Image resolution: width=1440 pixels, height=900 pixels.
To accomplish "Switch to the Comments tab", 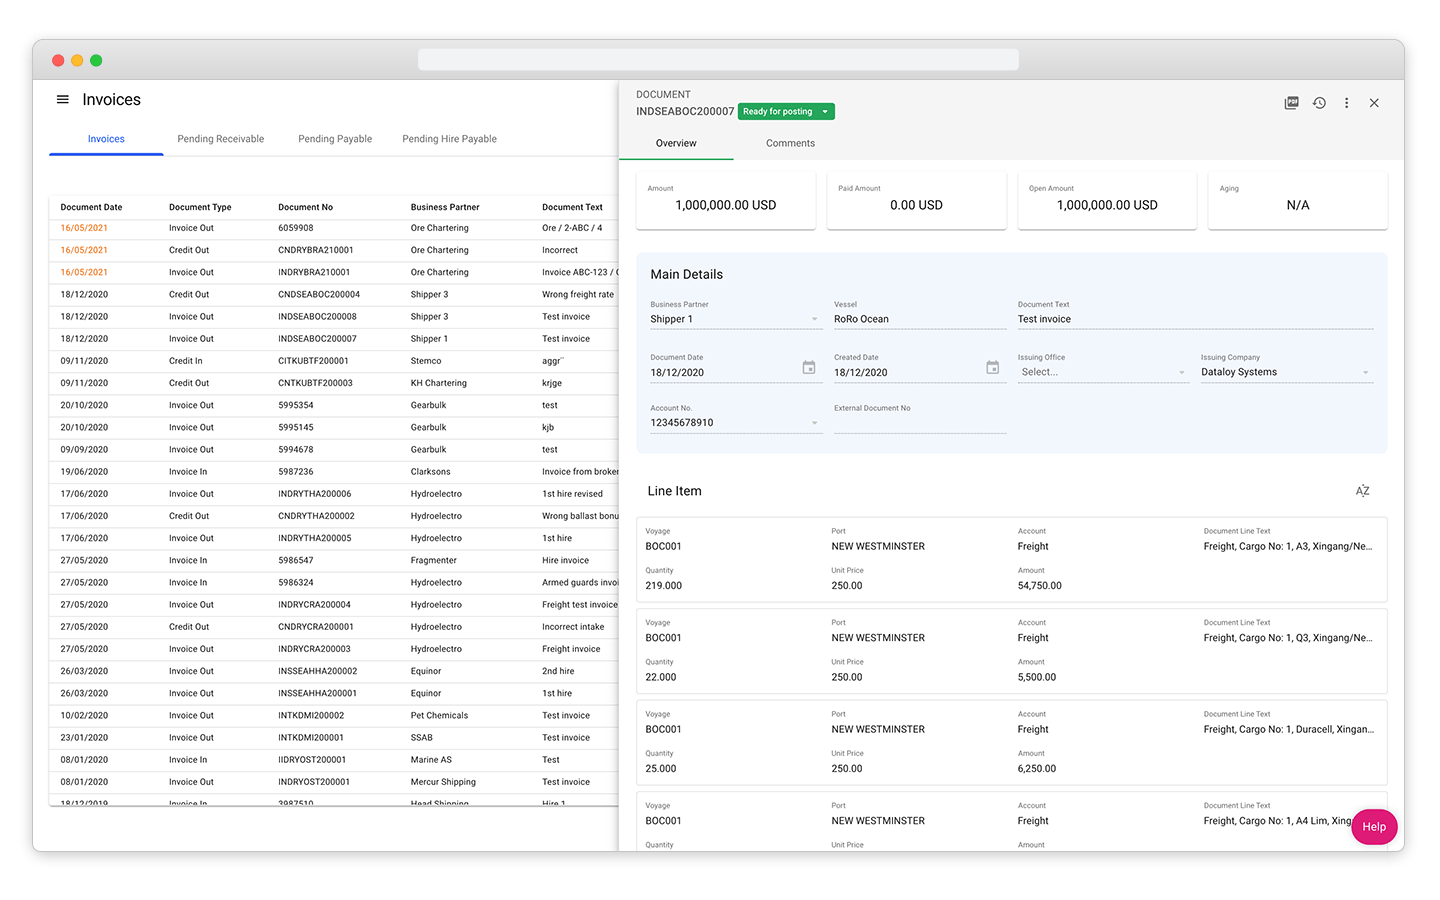I will click(789, 143).
